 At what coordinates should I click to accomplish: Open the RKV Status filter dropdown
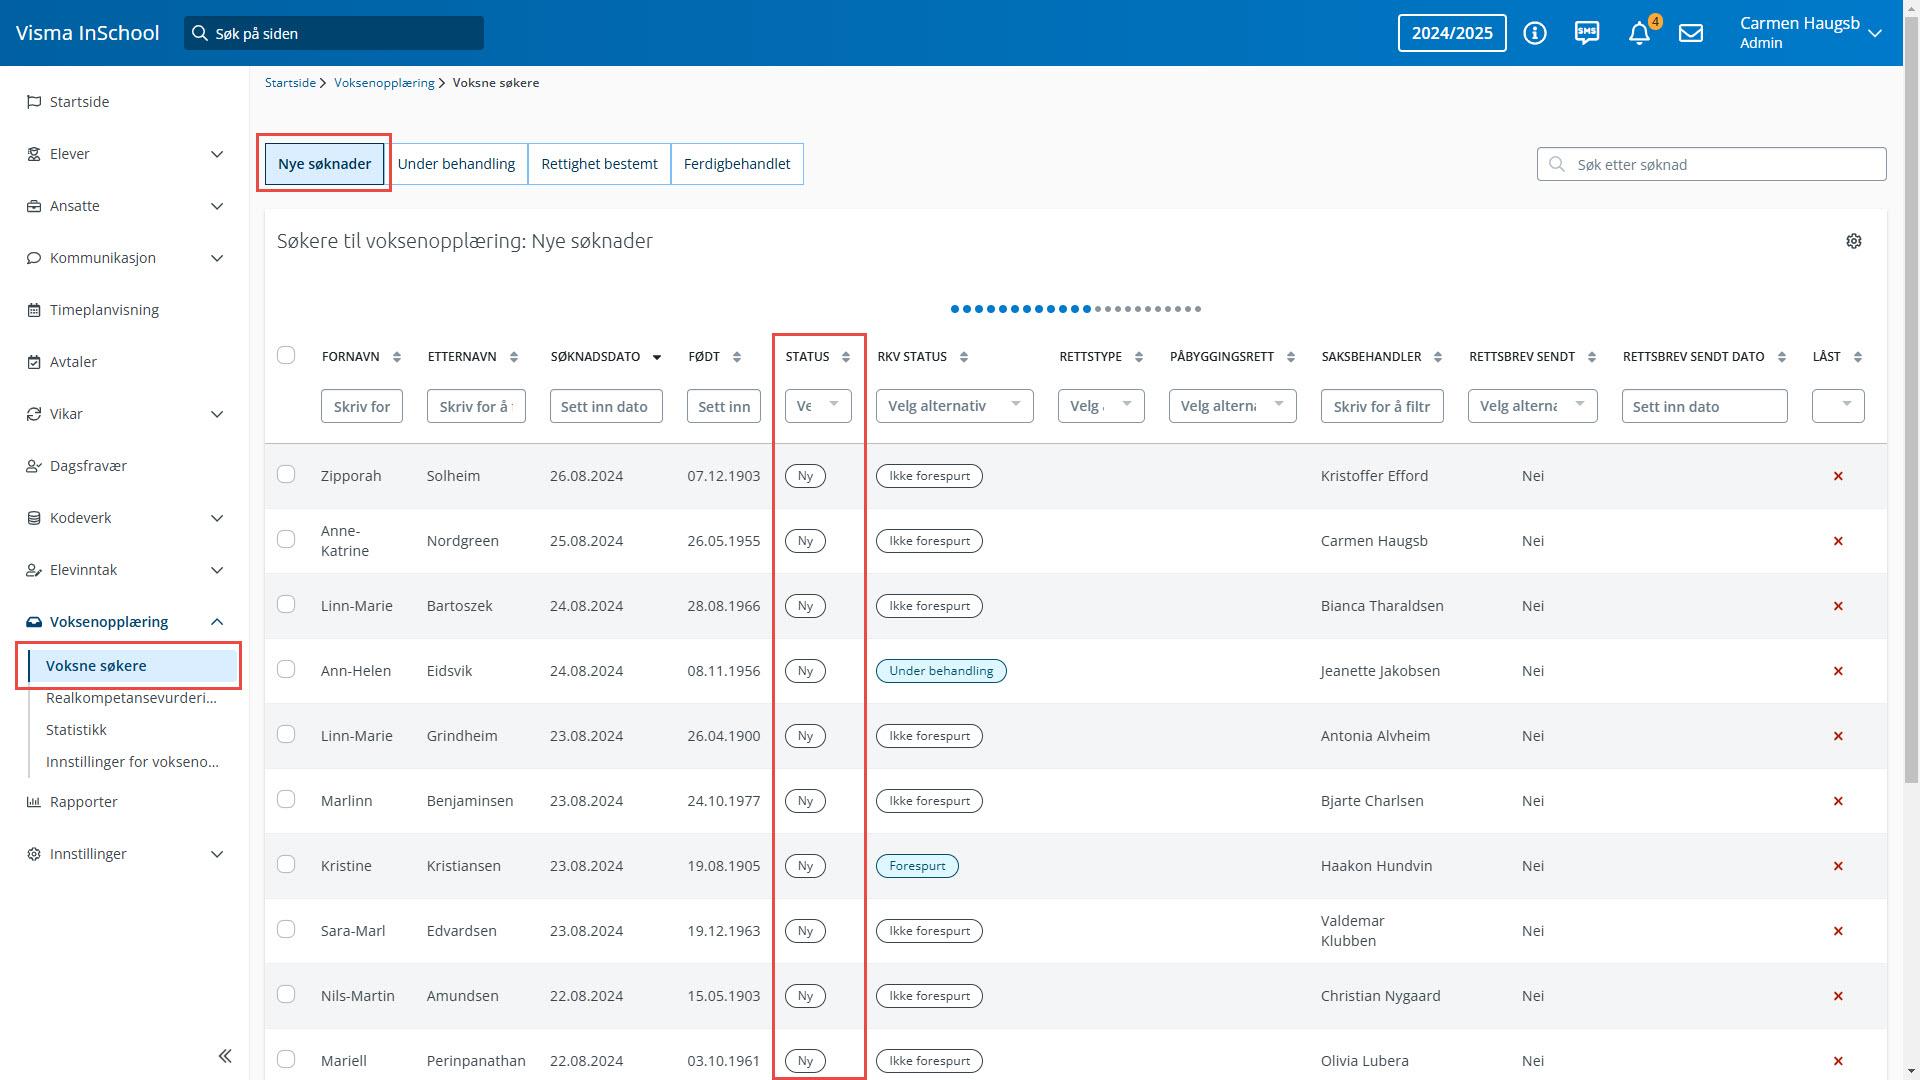954,406
